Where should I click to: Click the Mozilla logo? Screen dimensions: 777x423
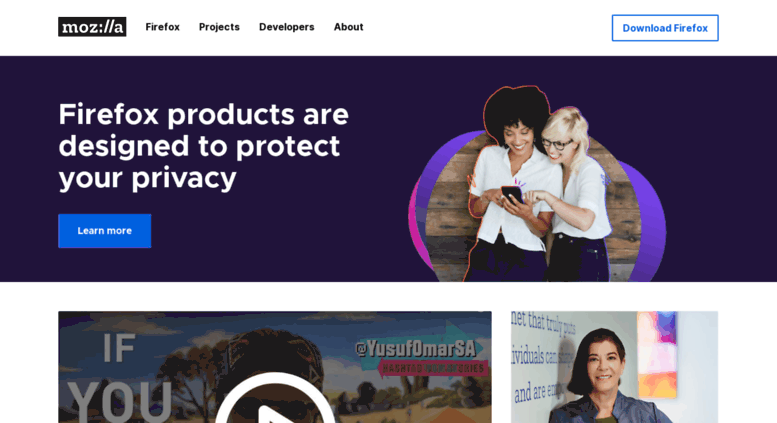(92, 27)
